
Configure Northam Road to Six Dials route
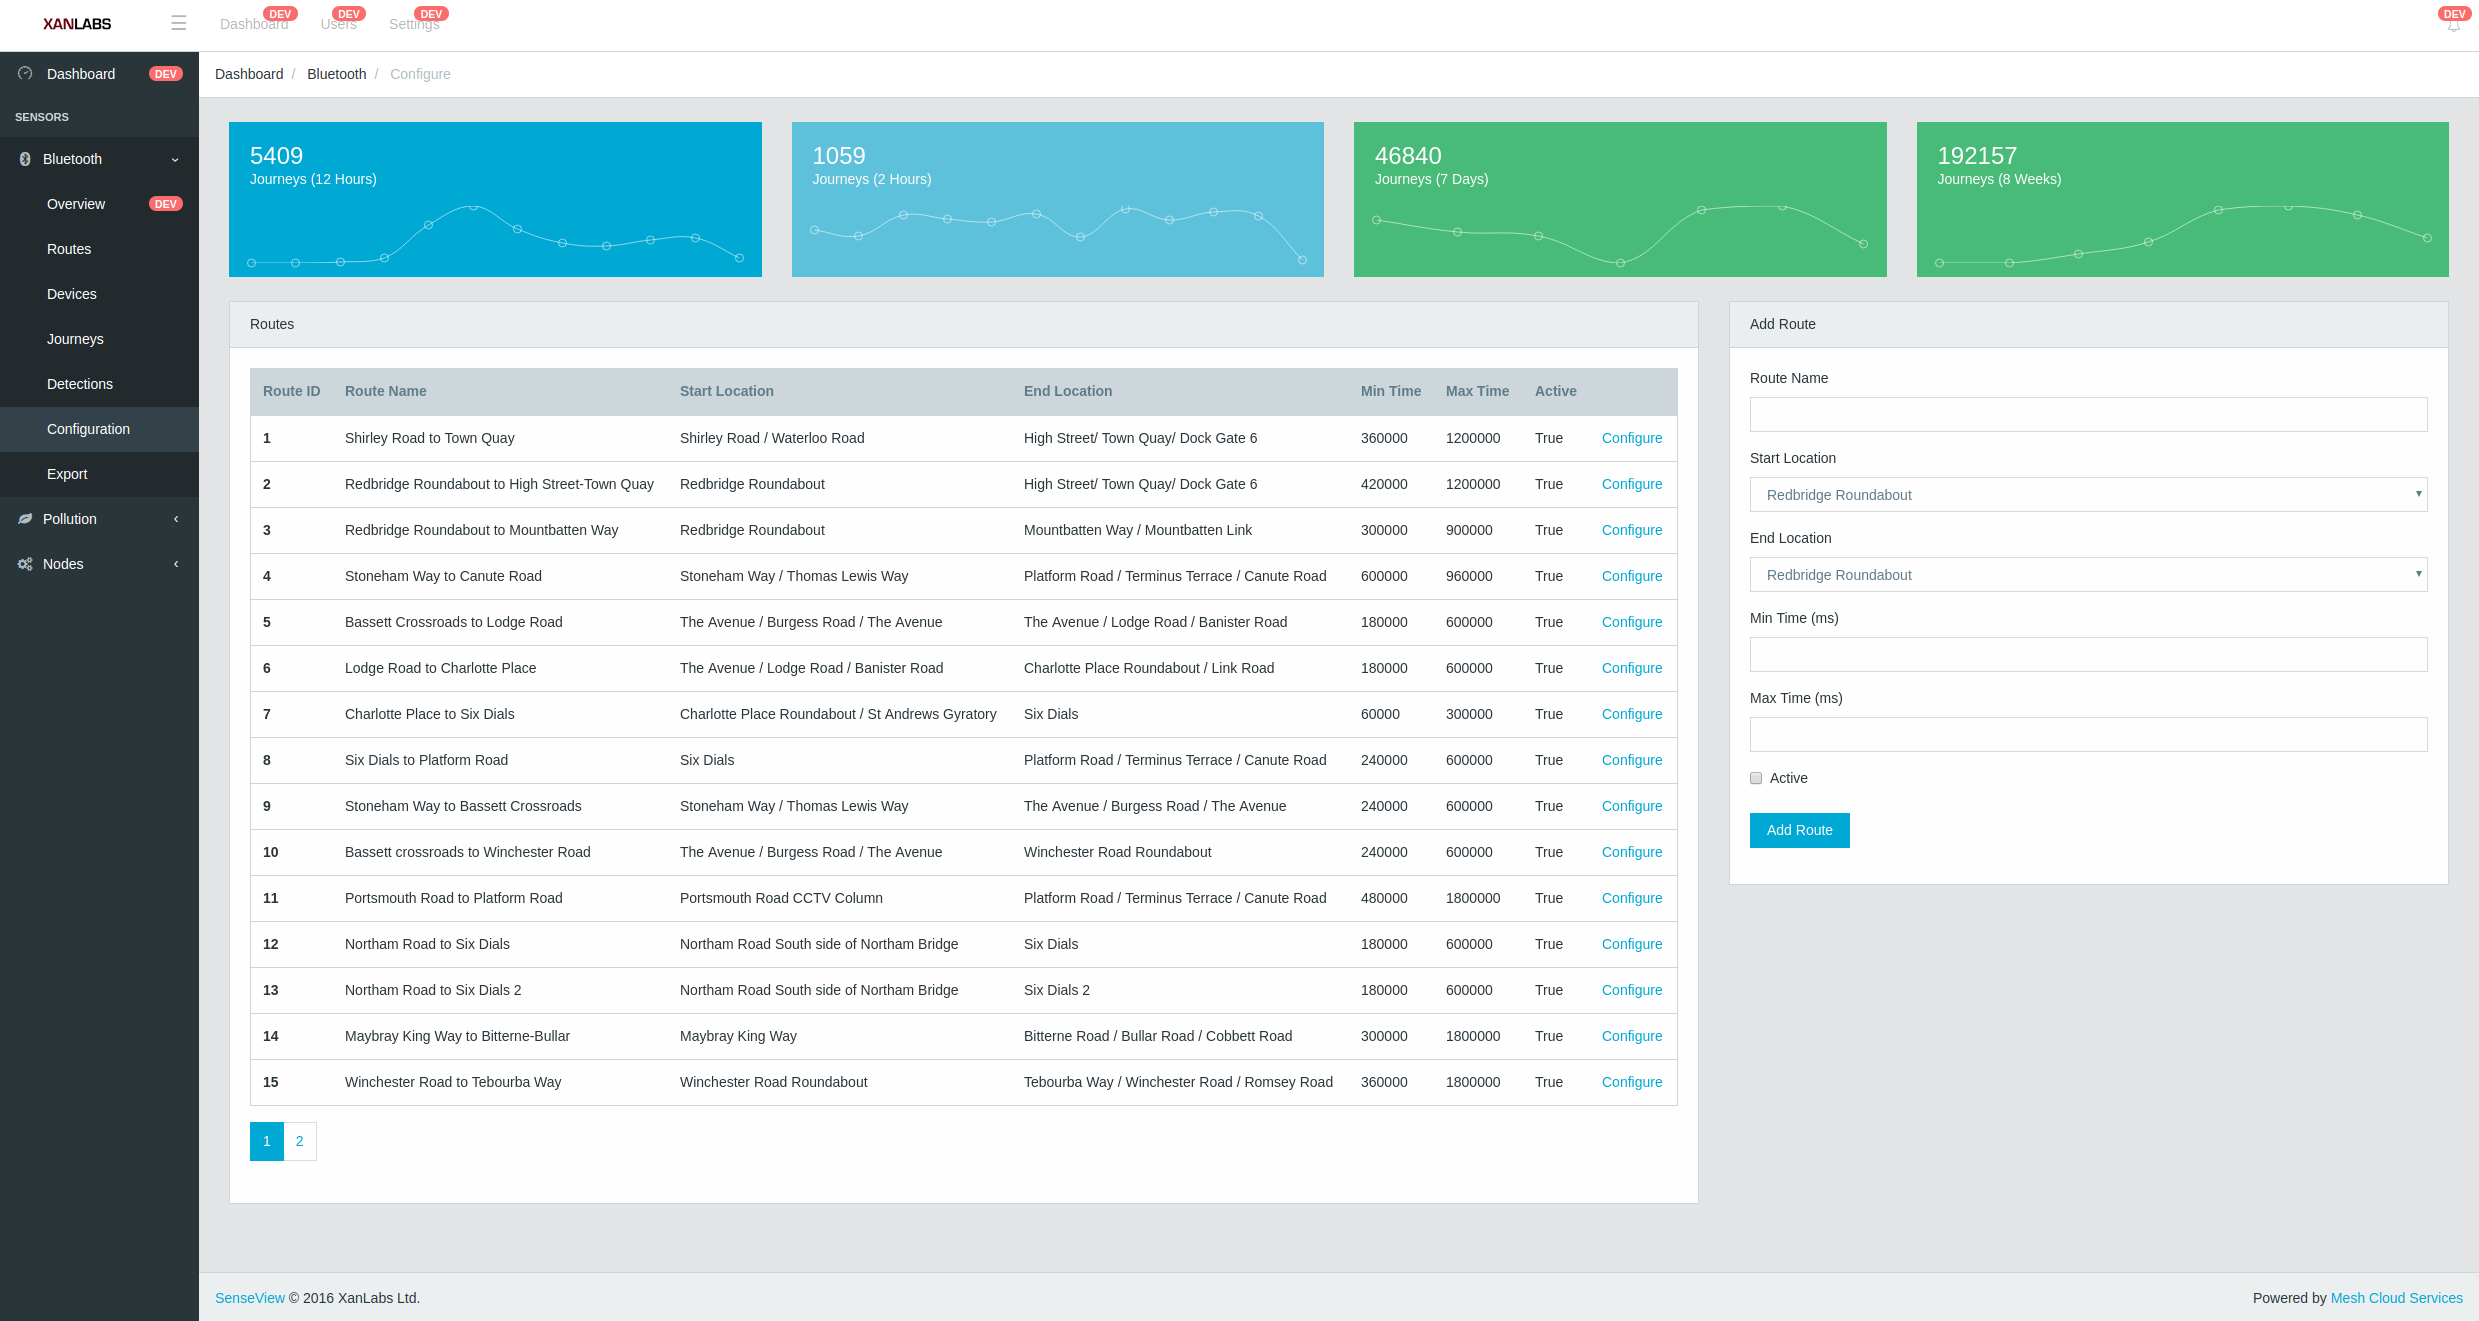(1631, 944)
